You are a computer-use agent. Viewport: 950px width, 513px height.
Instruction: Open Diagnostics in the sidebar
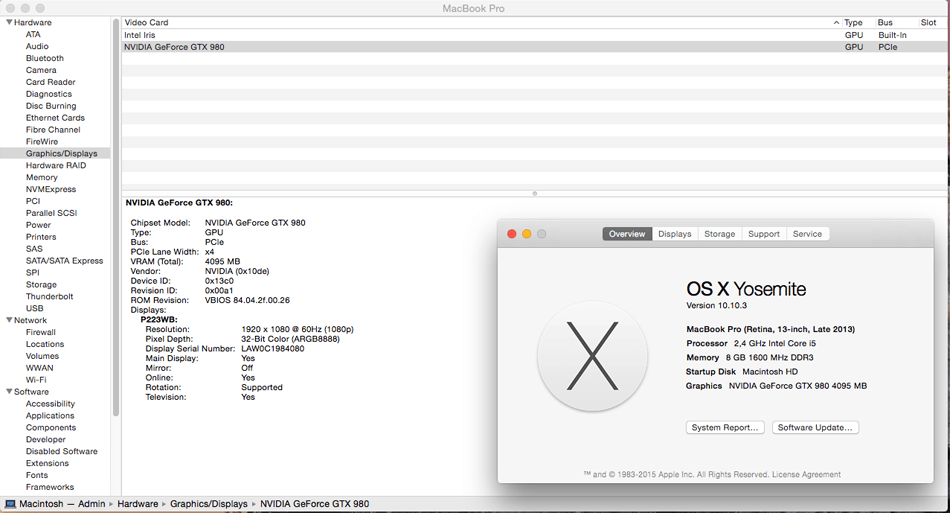tap(48, 94)
